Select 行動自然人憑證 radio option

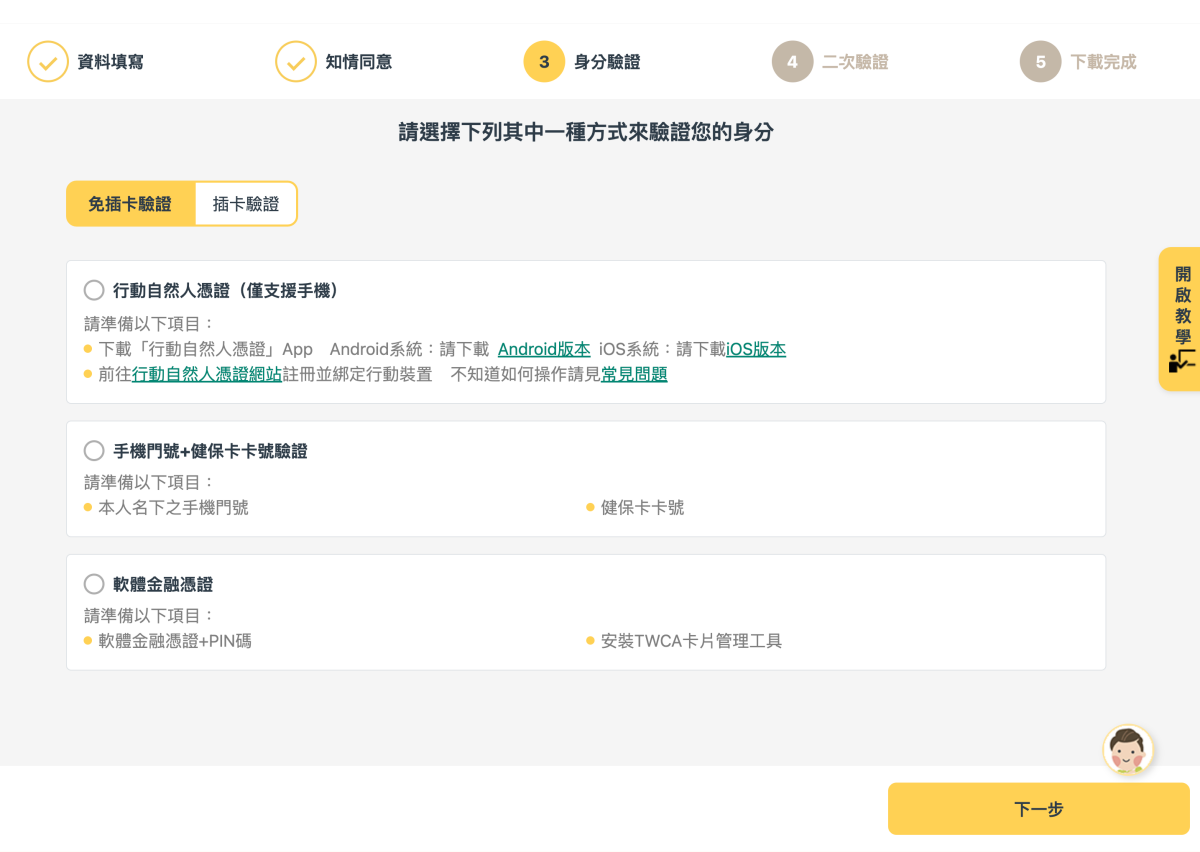pos(94,290)
